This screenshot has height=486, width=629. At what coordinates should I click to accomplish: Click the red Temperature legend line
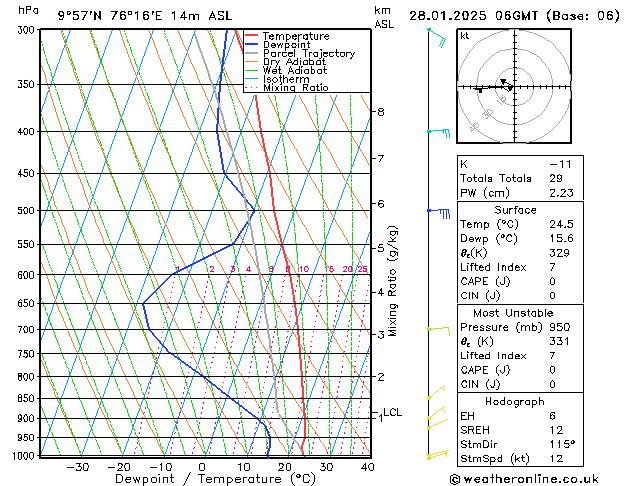(x=252, y=36)
